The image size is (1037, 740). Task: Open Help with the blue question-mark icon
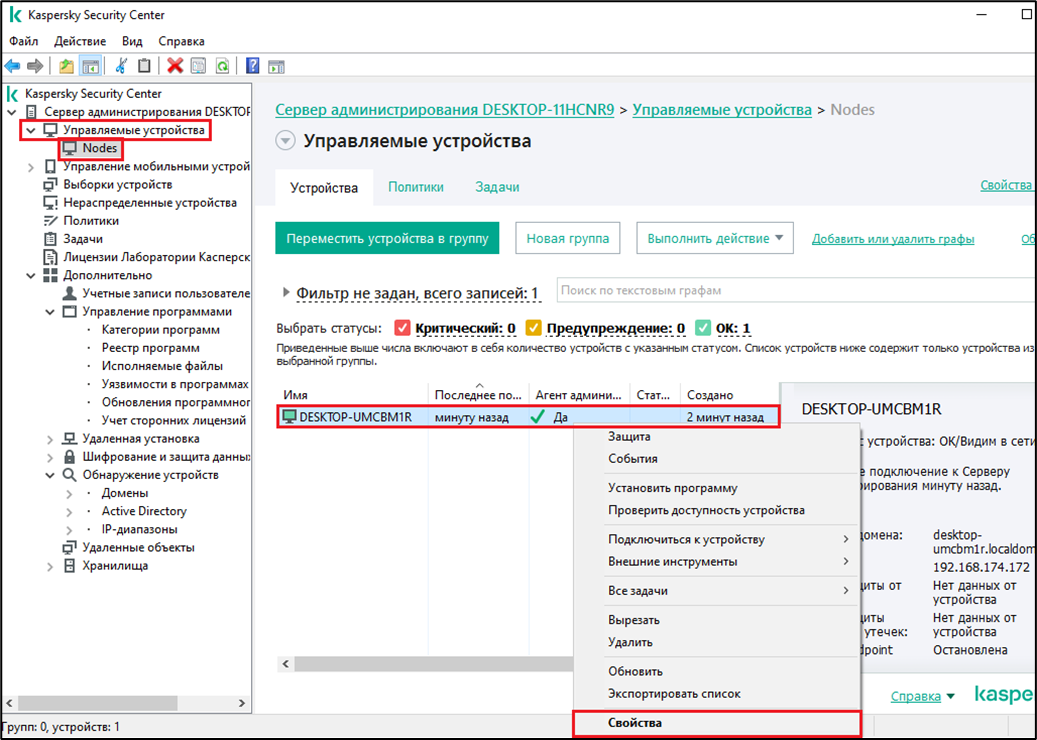253,66
